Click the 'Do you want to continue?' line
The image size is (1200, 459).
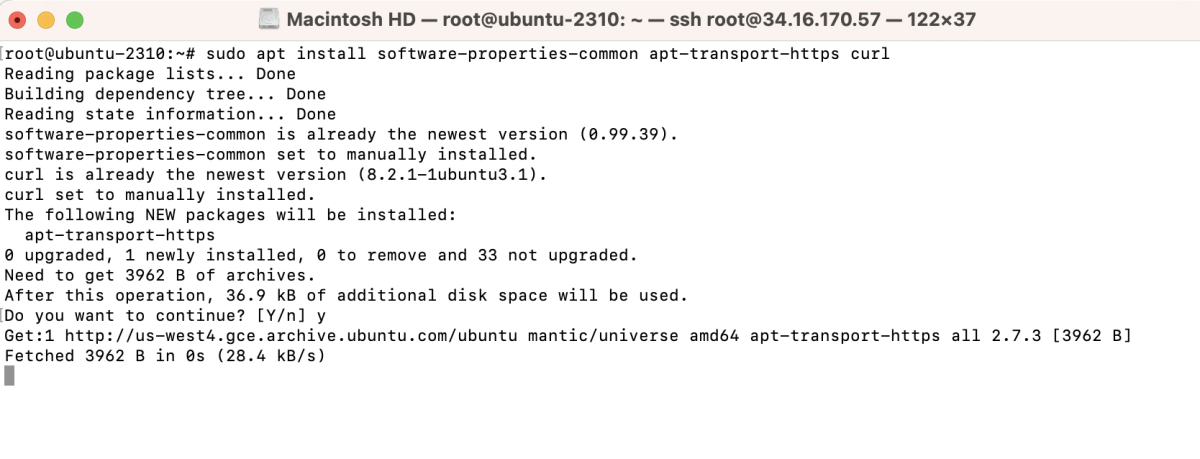[x=165, y=315]
